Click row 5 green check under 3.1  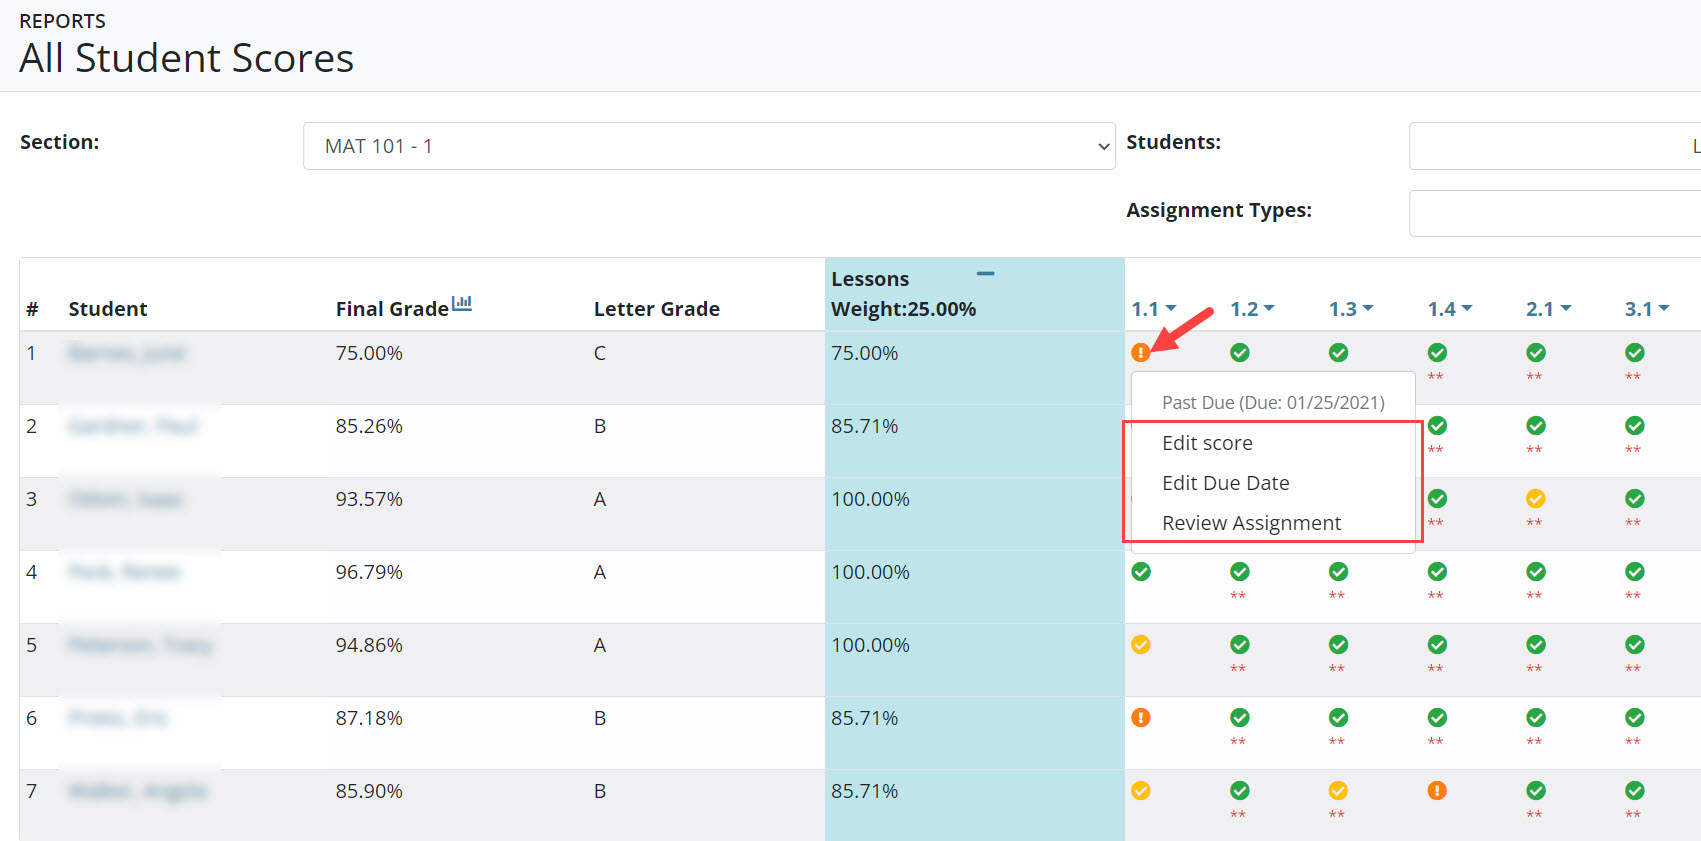[1635, 644]
